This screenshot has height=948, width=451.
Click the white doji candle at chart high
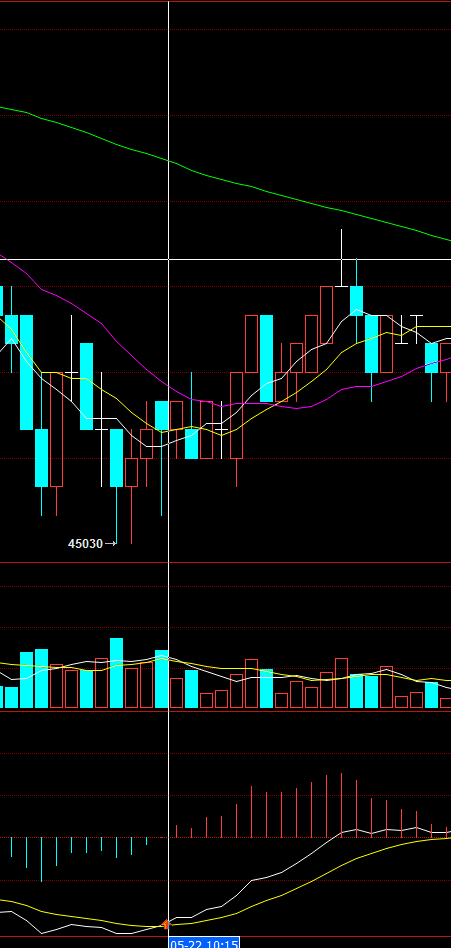pyautogui.click(x=342, y=258)
